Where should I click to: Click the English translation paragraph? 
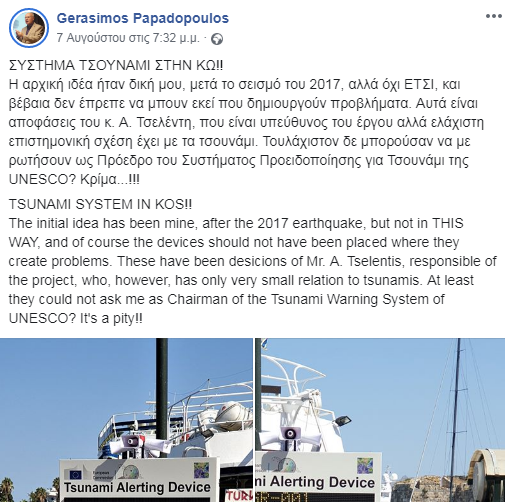[x=252, y=271]
